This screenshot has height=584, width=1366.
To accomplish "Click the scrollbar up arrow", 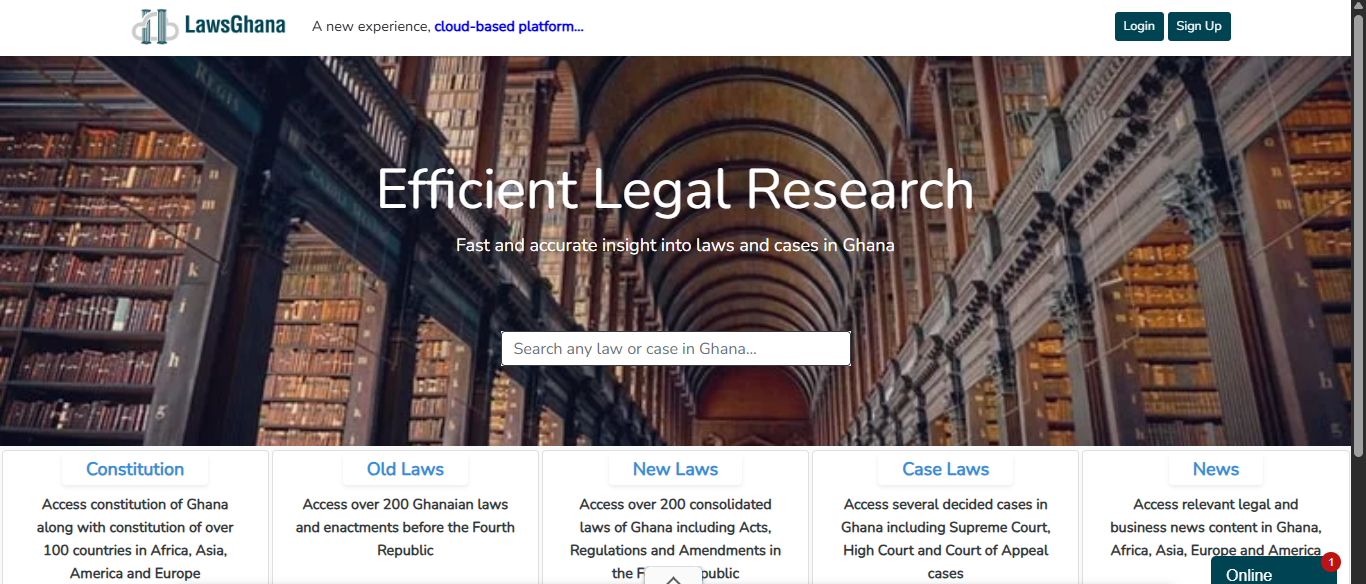I will pos(1358,7).
